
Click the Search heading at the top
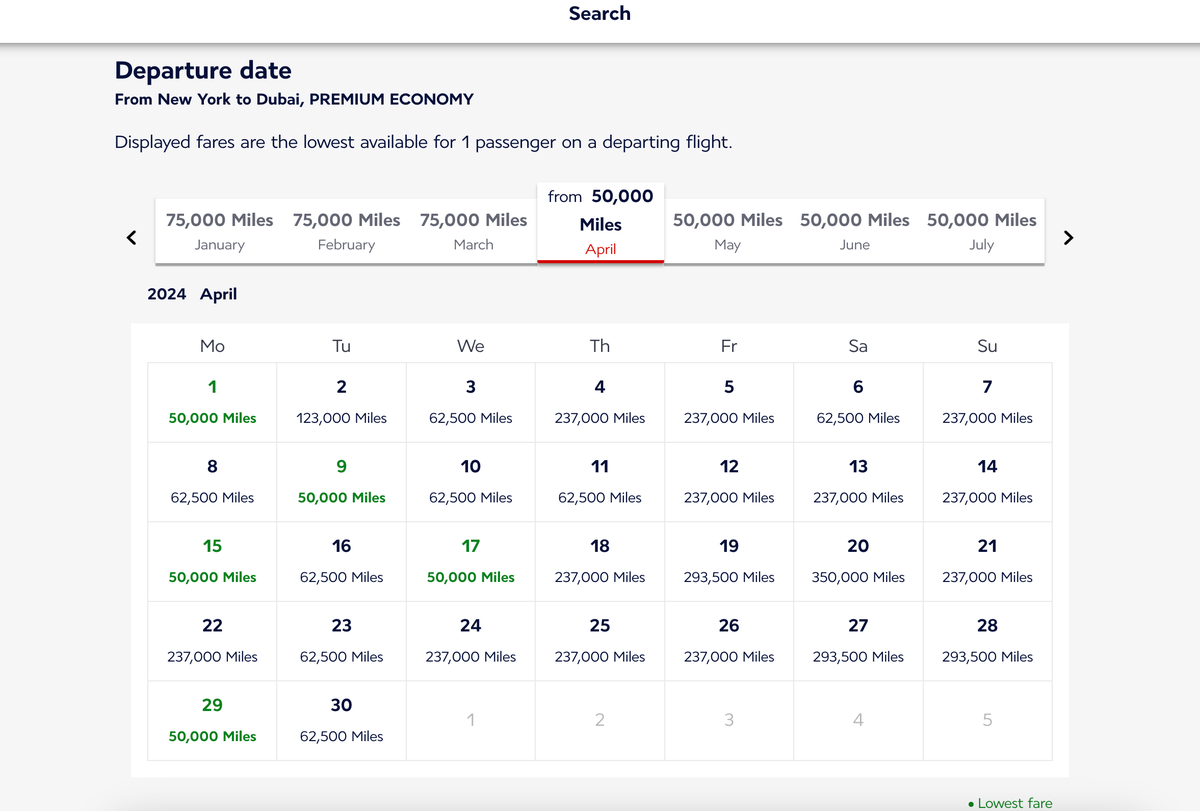[x=599, y=14]
